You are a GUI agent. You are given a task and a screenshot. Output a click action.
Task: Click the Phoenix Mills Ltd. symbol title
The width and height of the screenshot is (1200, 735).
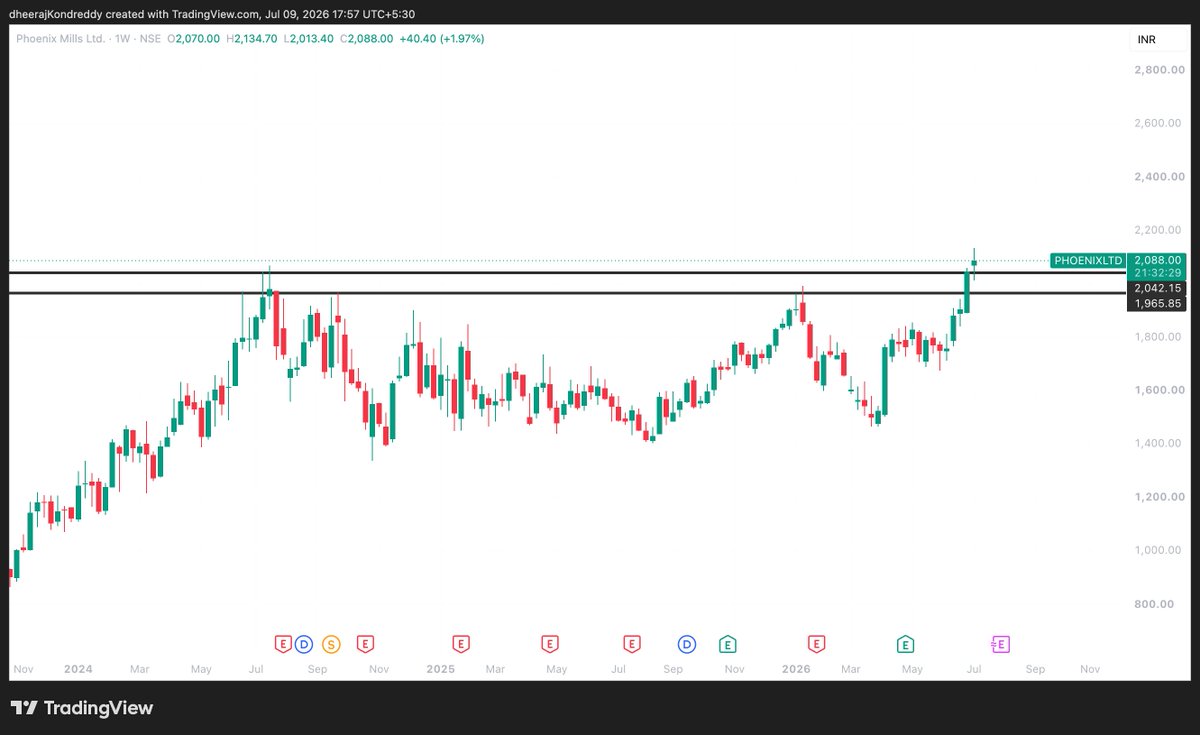click(x=58, y=38)
